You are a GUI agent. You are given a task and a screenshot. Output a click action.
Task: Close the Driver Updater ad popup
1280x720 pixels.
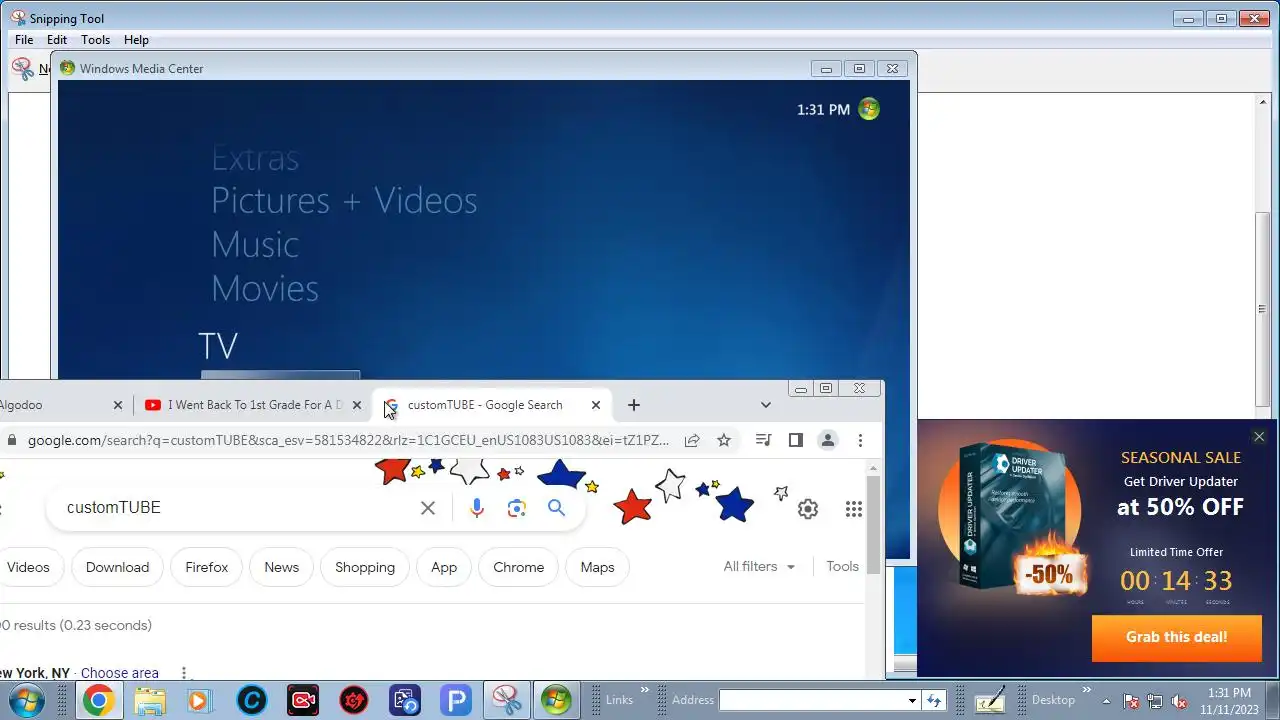1259,437
